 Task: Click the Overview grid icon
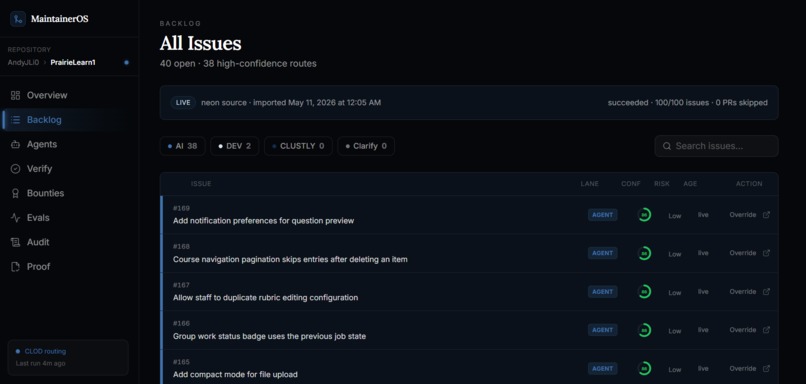(x=15, y=95)
